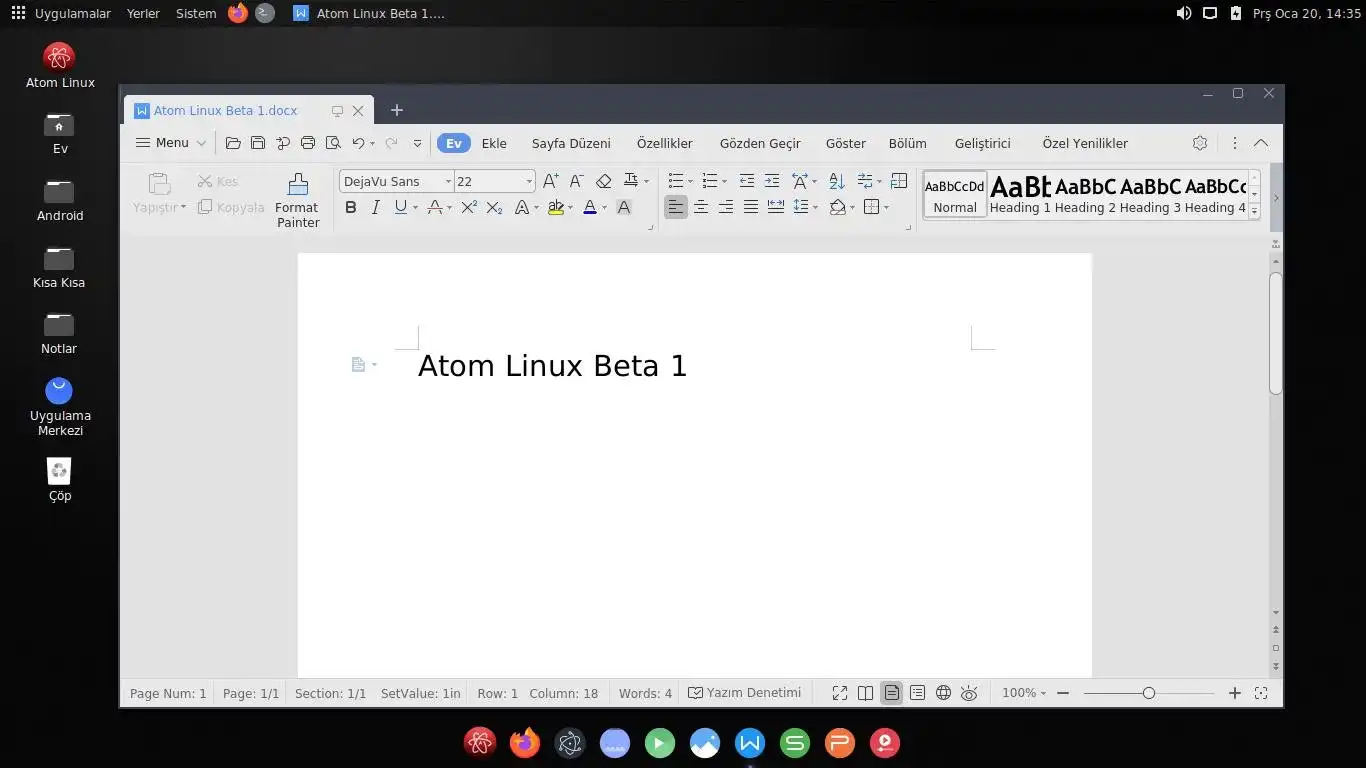1366x768 pixels.
Task: Open the font size 22 dropdown
Action: (x=529, y=181)
